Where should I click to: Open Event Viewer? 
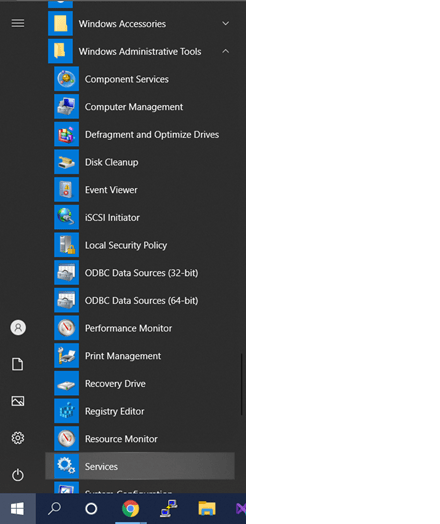111,190
